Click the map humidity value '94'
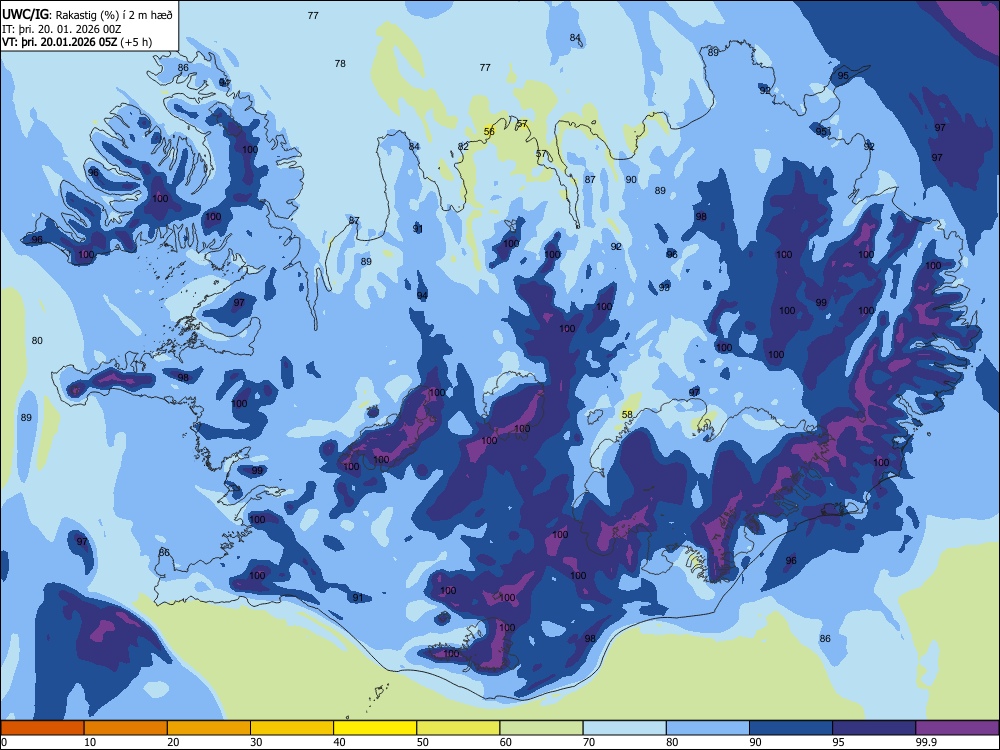This screenshot has height=750, width=1000. coord(422,295)
